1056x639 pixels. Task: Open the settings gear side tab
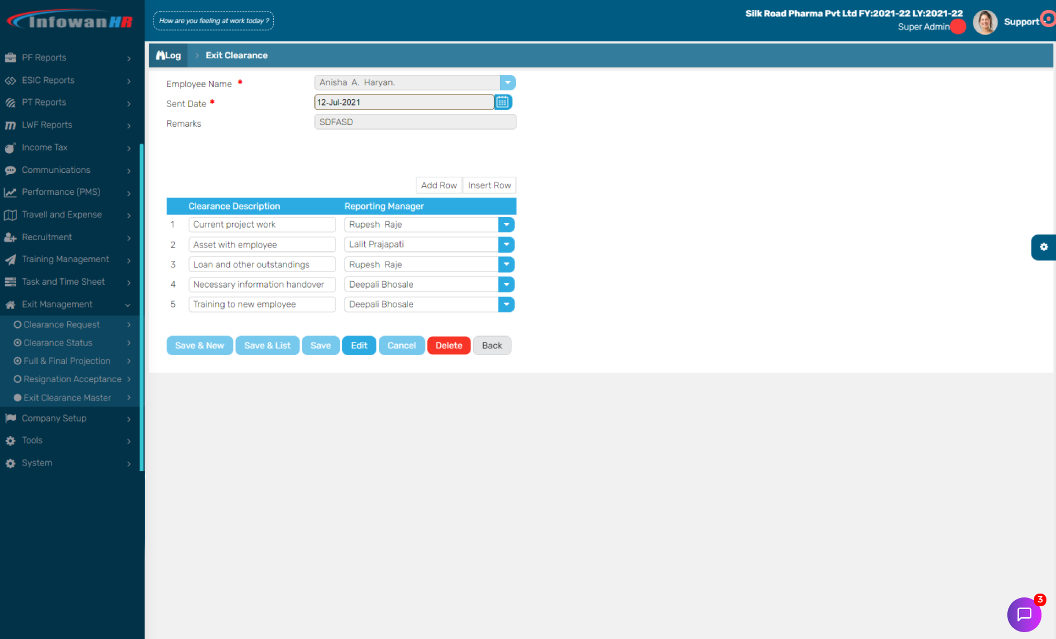pyautogui.click(x=1043, y=247)
